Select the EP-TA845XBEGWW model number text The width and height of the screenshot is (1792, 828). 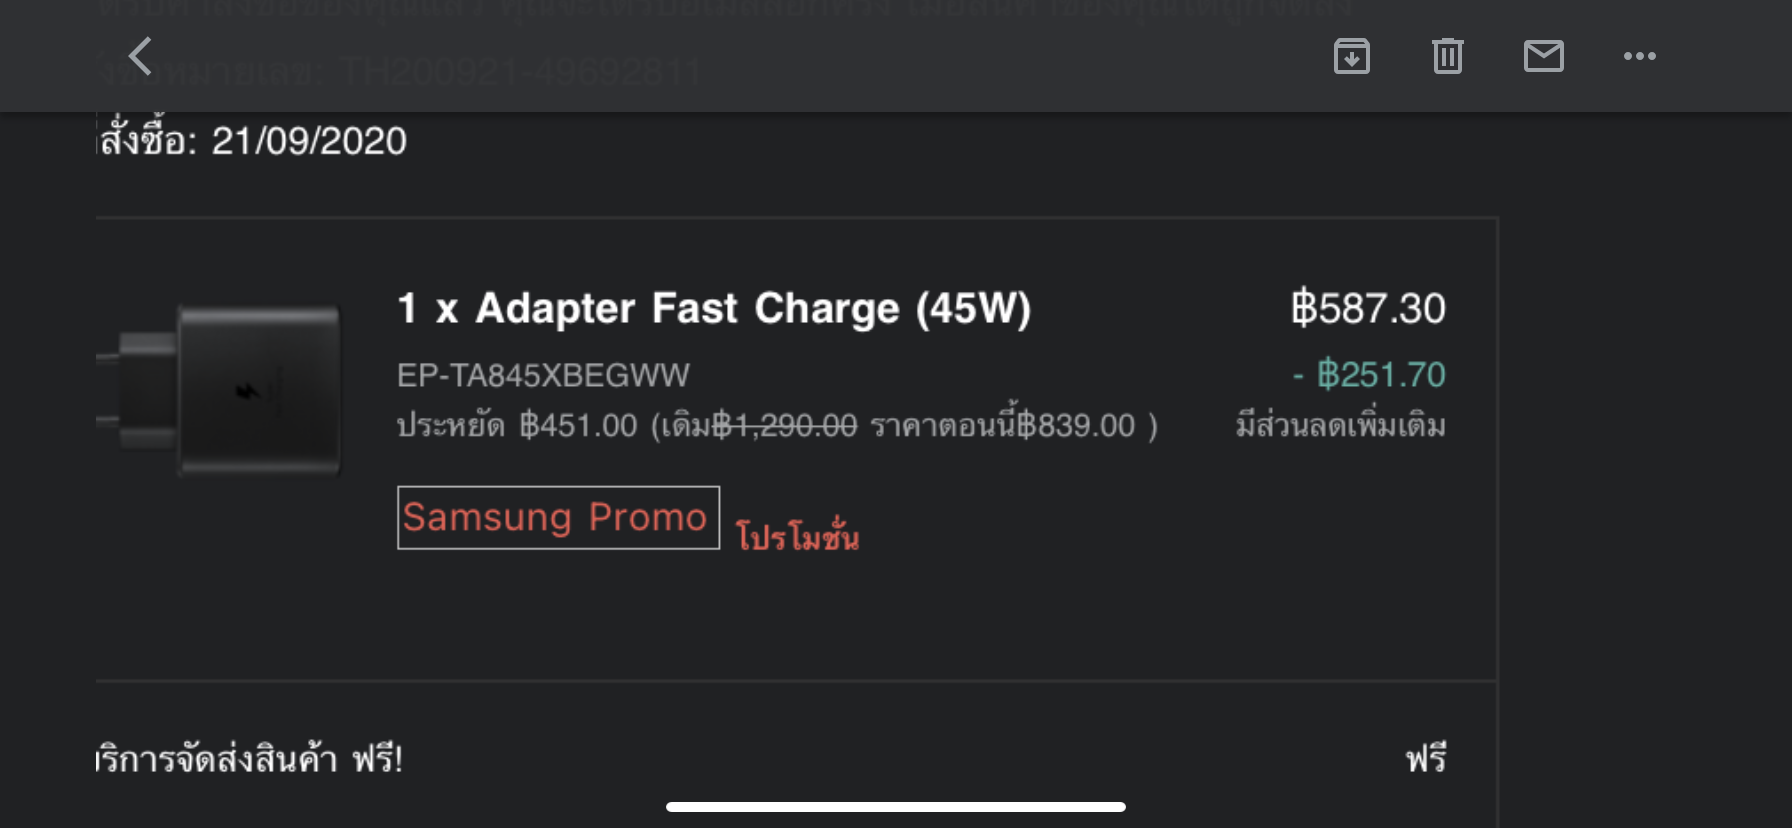click(x=543, y=375)
